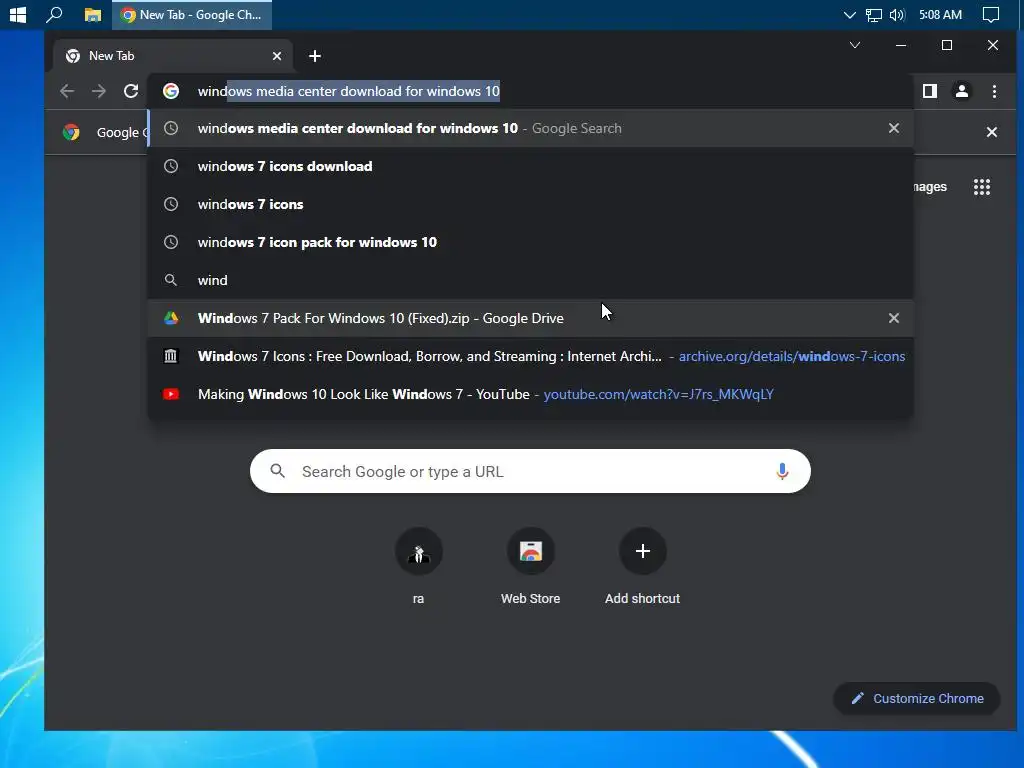Dismiss the Google Chrome infobar
1024x768 pixels.
pos(991,132)
